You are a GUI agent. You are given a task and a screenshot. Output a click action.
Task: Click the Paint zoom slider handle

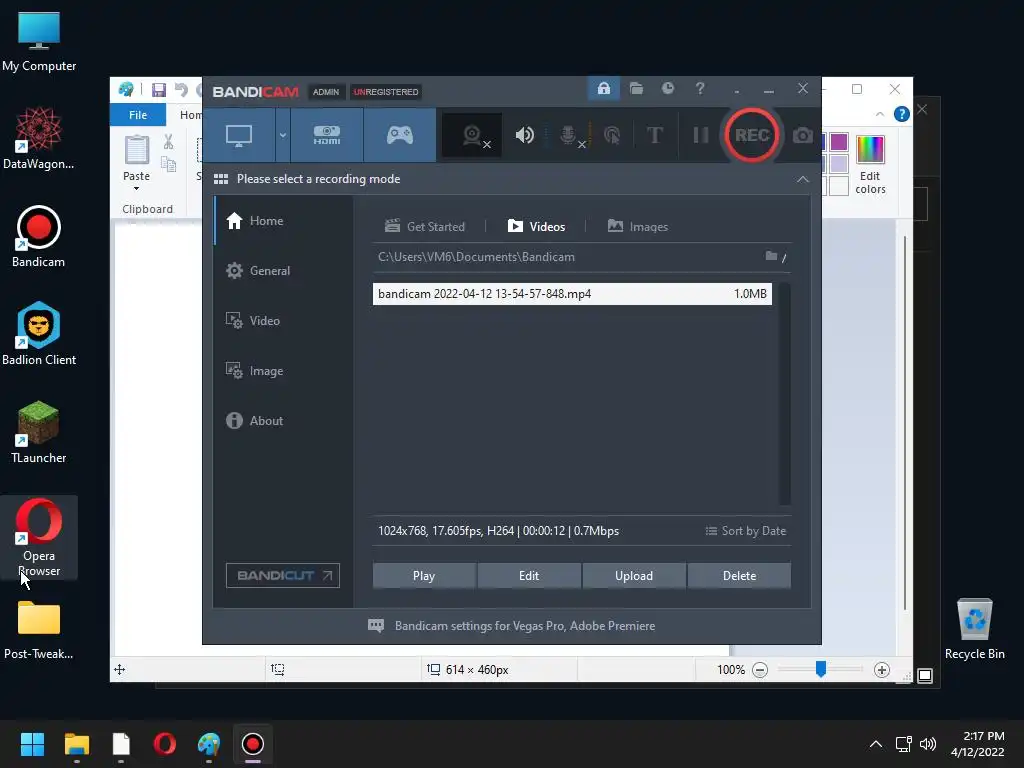point(821,669)
